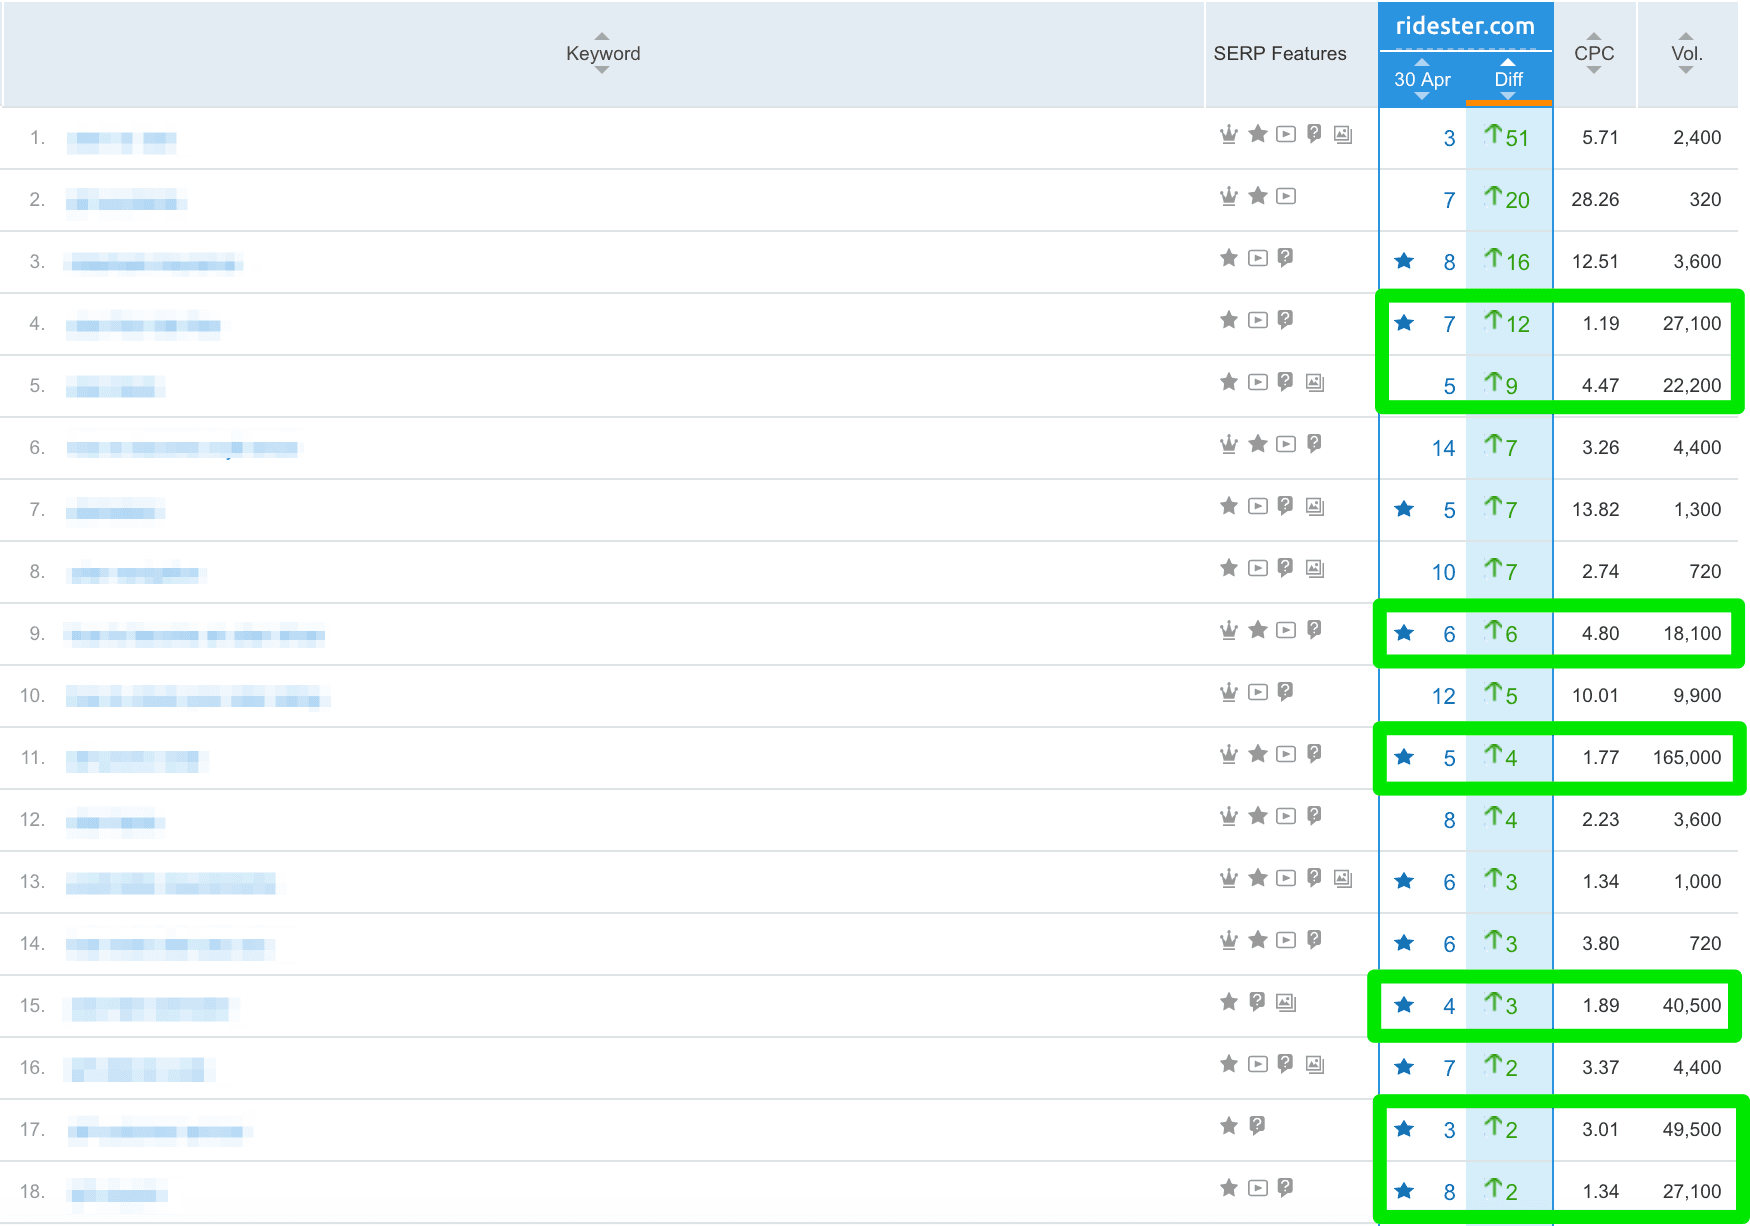This screenshot has height=1226, width=1750.
Task: Sort by the Diff column
Action: pyautogui.click(x=1508, y=79)
